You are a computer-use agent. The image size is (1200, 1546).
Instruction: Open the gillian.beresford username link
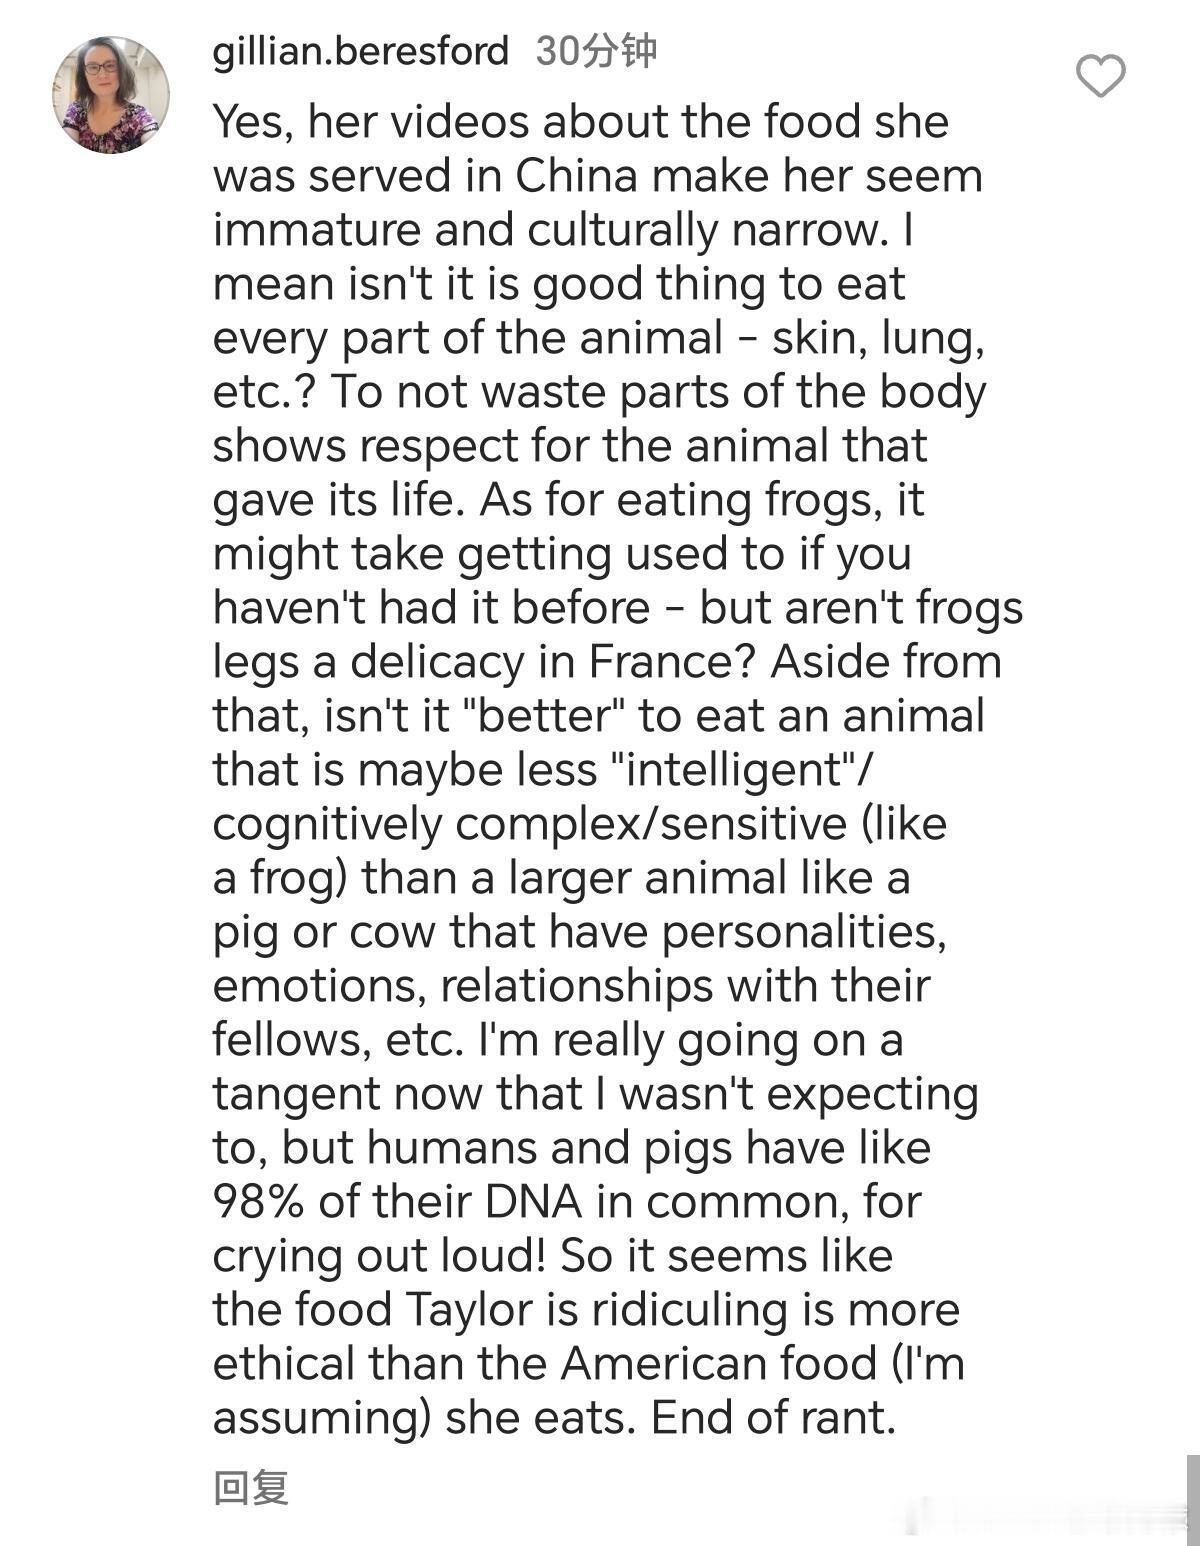[361, 50]
